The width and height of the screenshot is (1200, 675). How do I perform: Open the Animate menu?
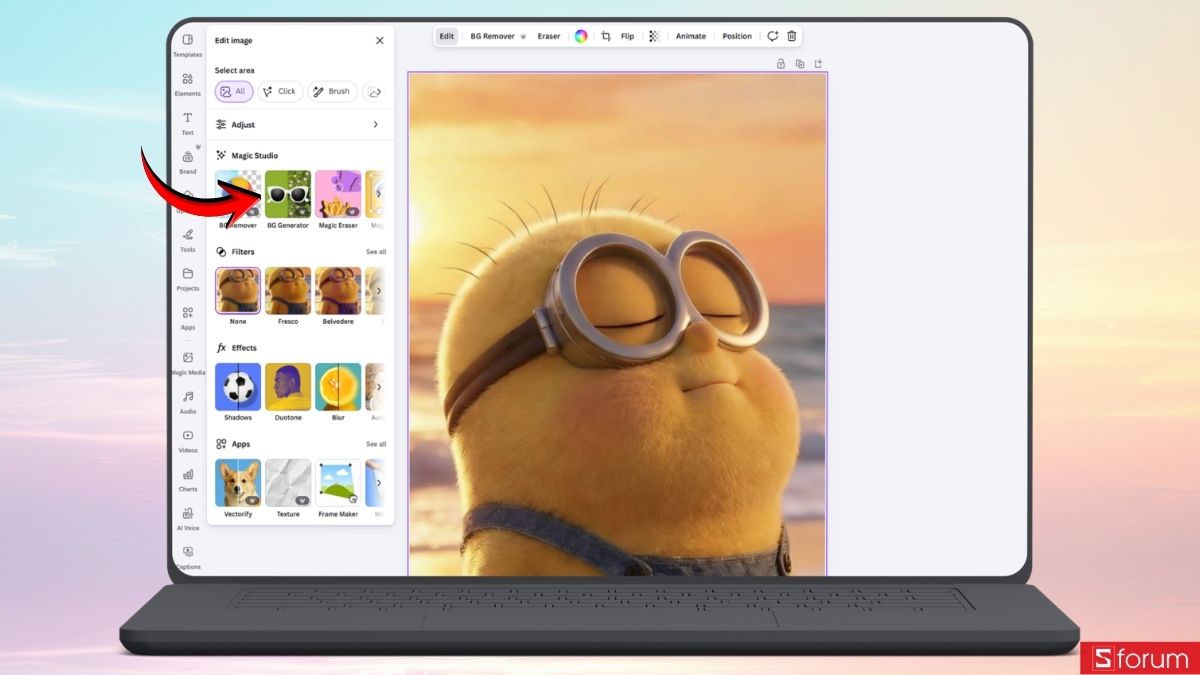[690, 36]
